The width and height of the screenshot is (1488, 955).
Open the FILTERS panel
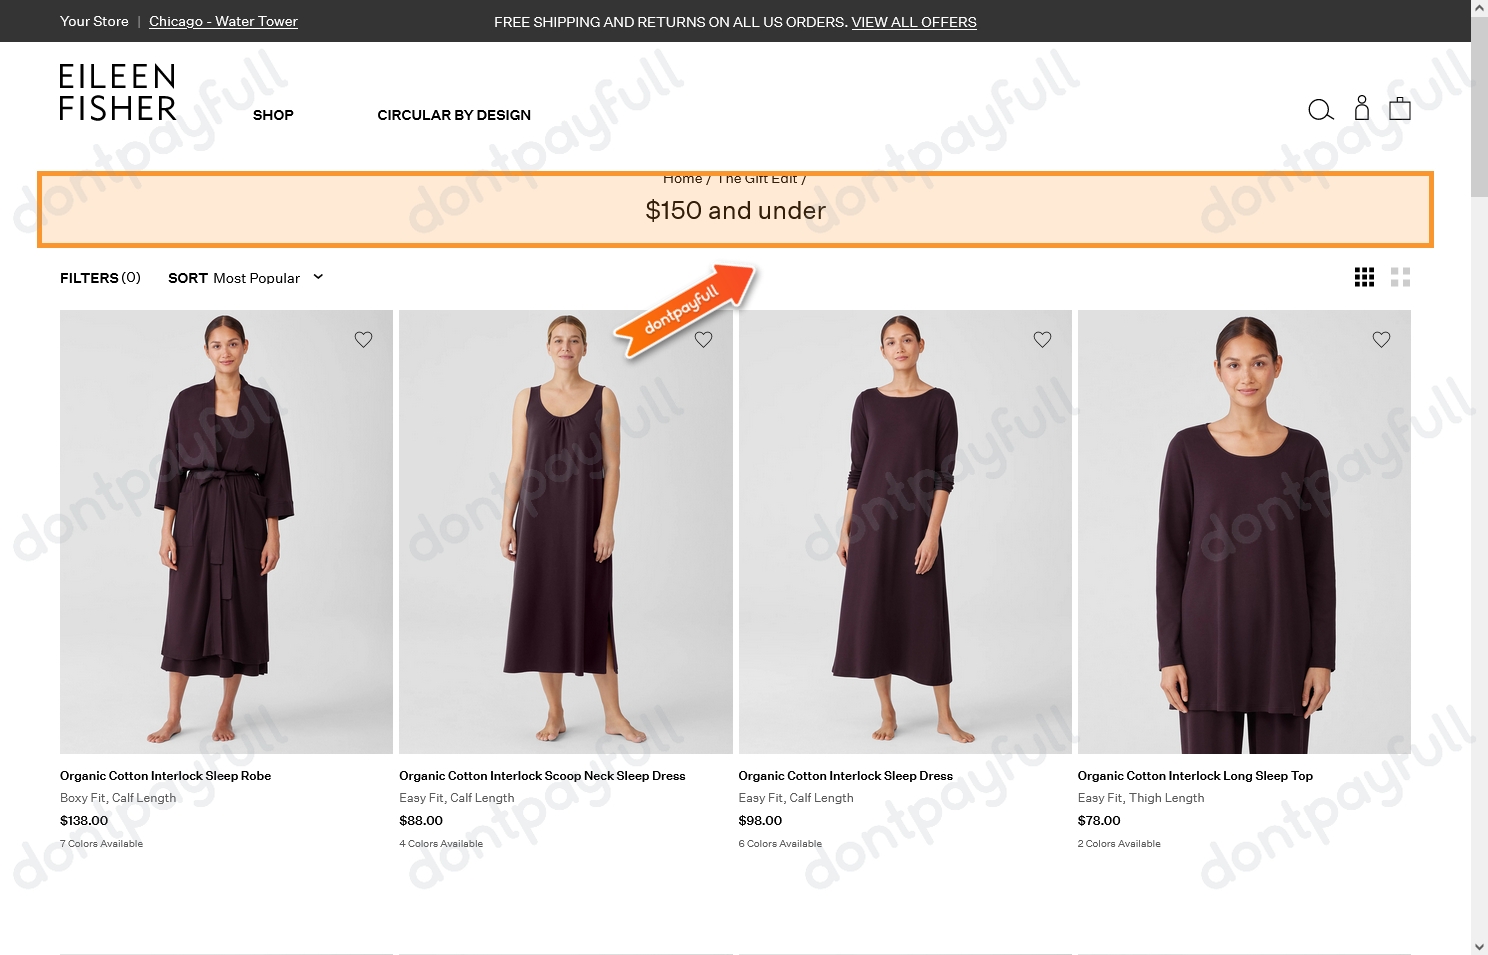(x=99, y=278)
